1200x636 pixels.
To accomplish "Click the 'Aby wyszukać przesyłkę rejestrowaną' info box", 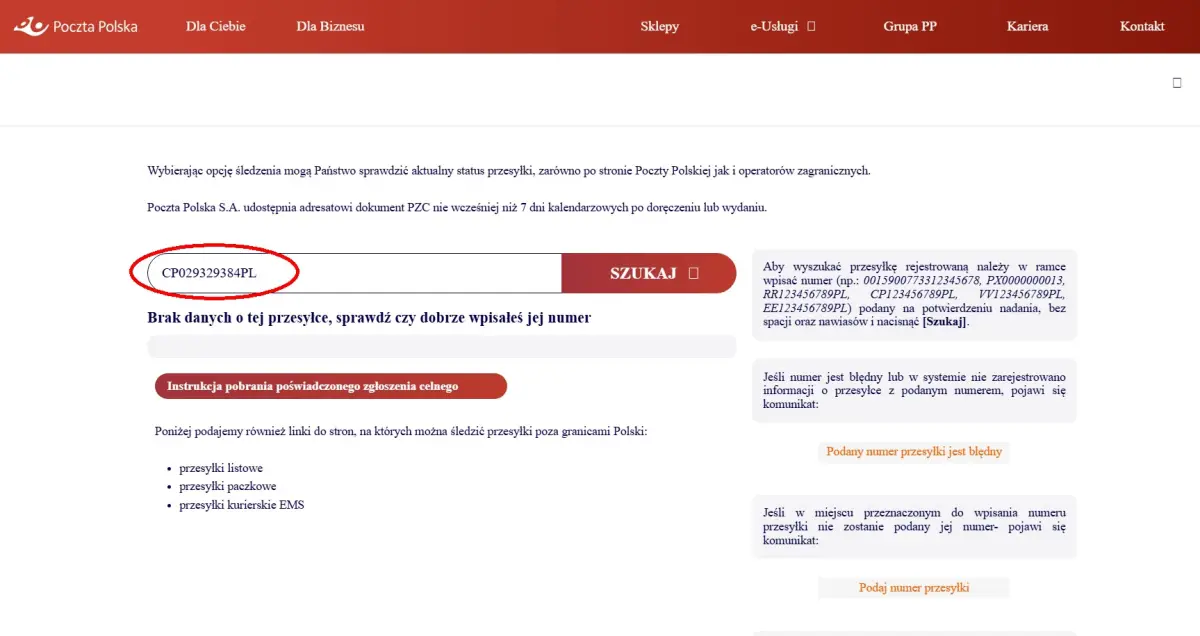I will point(914,294).
